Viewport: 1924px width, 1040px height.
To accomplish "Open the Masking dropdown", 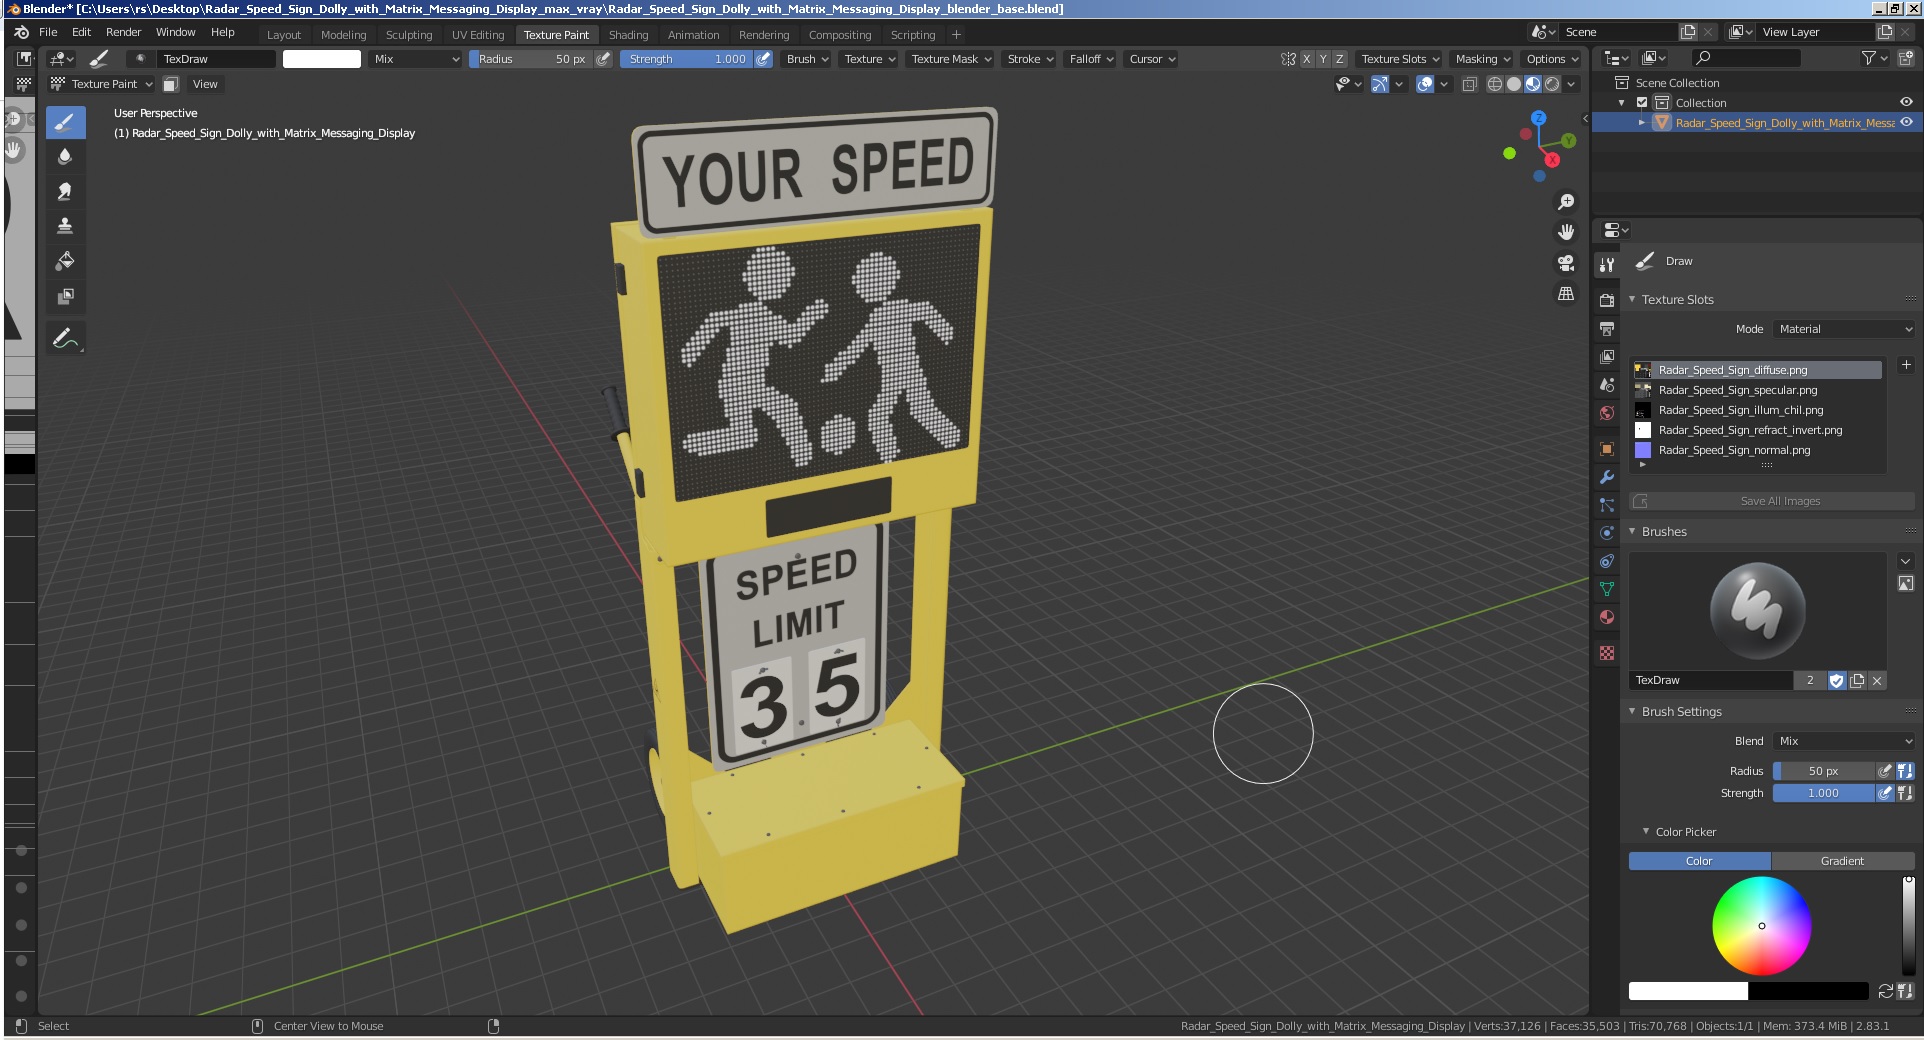I will point(1482,59).
